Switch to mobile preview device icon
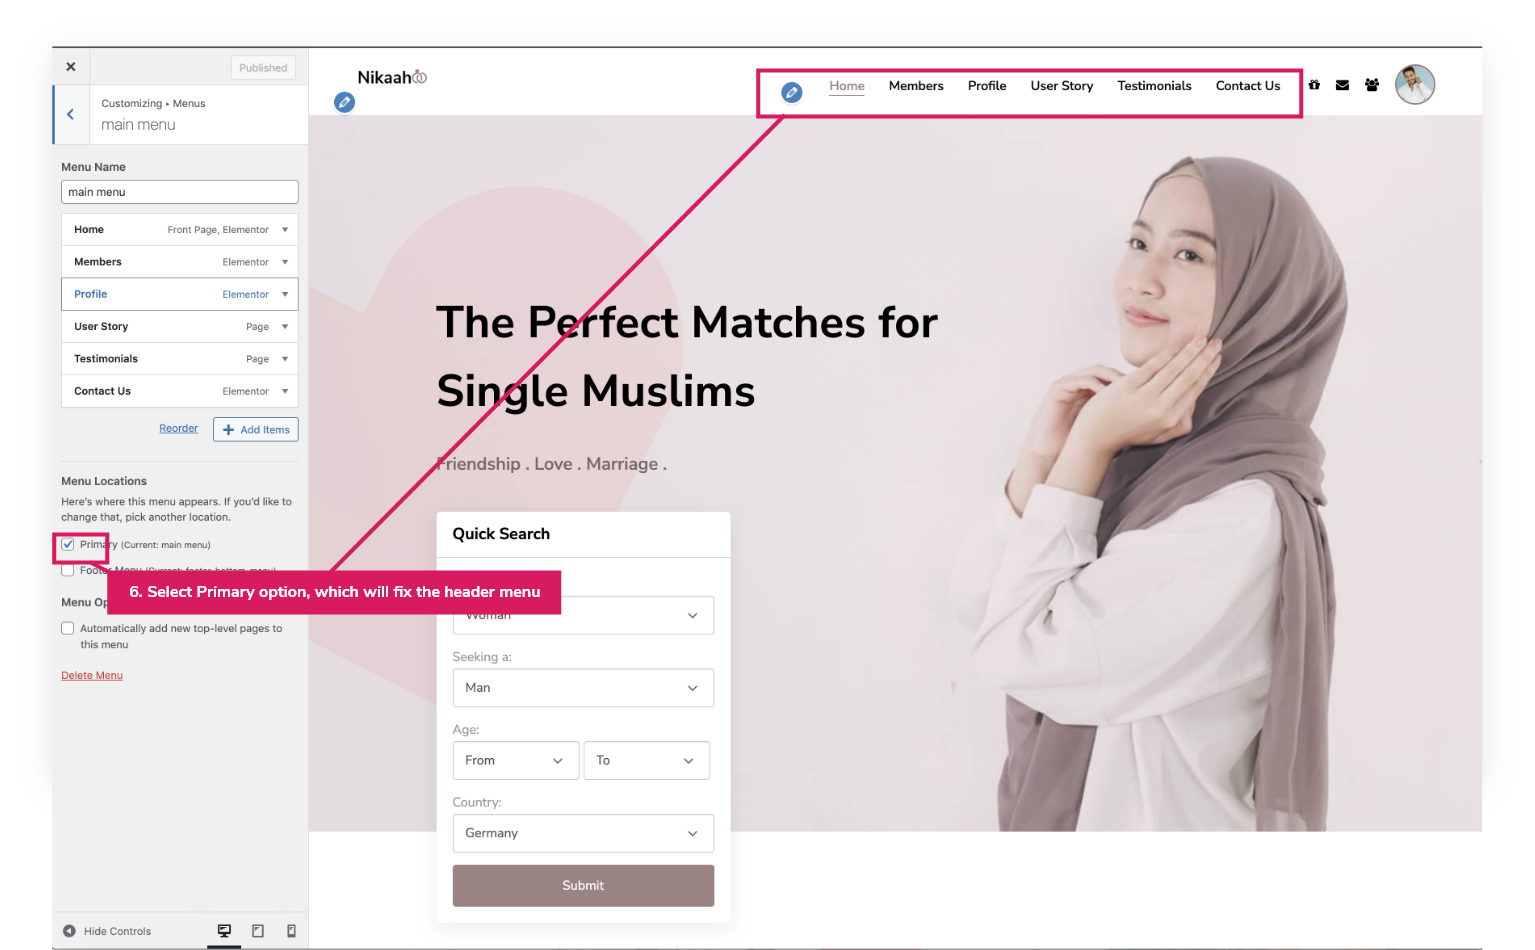This screenshot has width=1535, height=950. (x=291, y=931)
